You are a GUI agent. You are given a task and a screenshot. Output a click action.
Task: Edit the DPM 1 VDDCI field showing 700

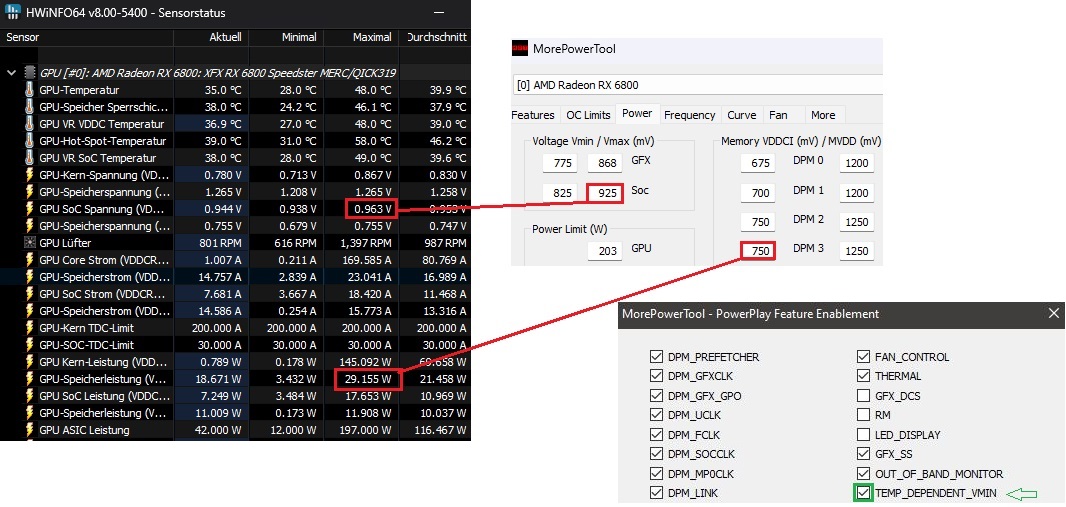pyautogui.click(x=760, y=192)
